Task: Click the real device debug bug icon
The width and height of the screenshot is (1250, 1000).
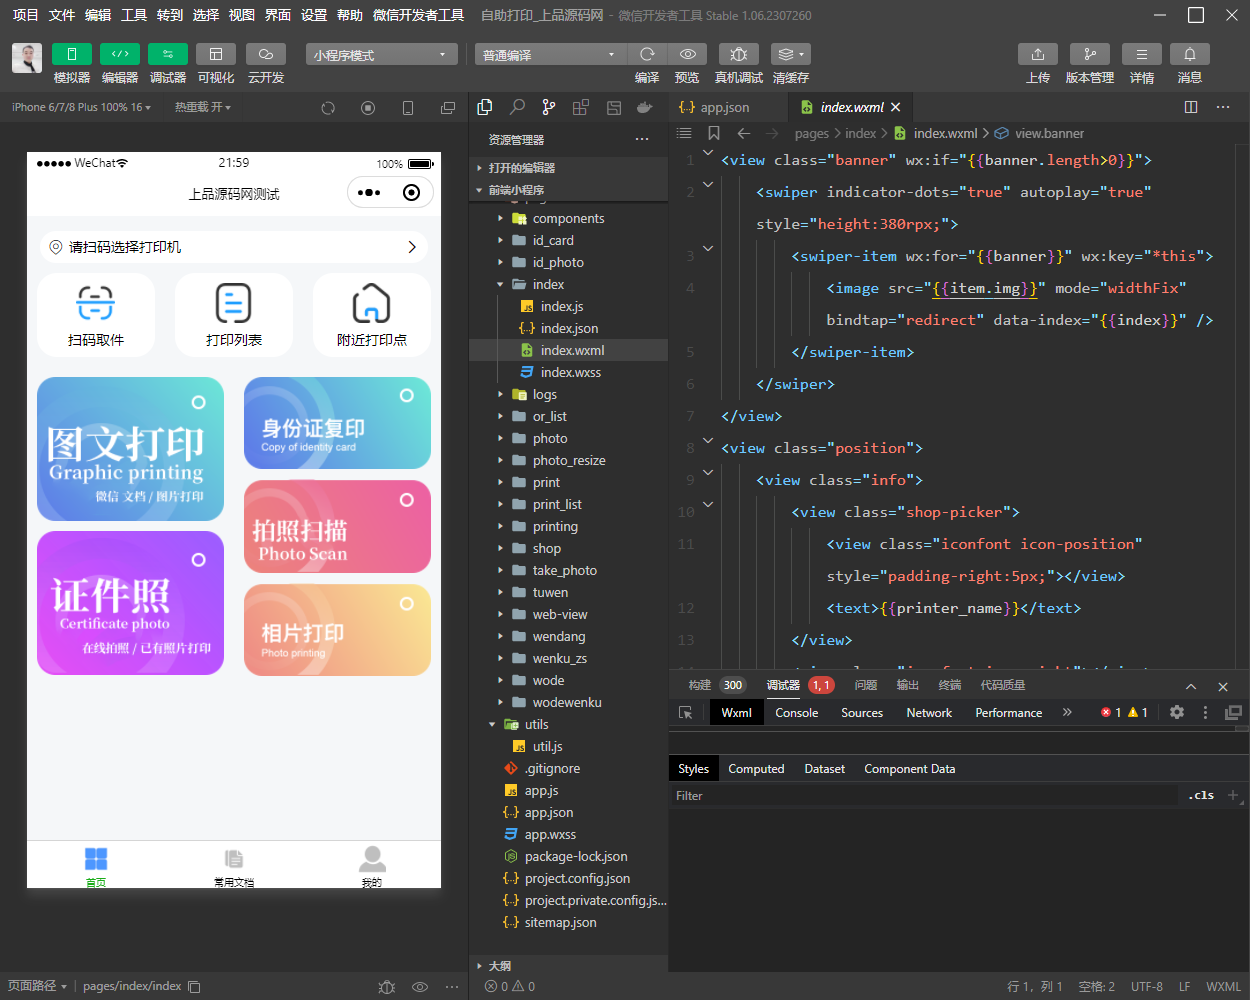Action: click(x=738, y=54)
